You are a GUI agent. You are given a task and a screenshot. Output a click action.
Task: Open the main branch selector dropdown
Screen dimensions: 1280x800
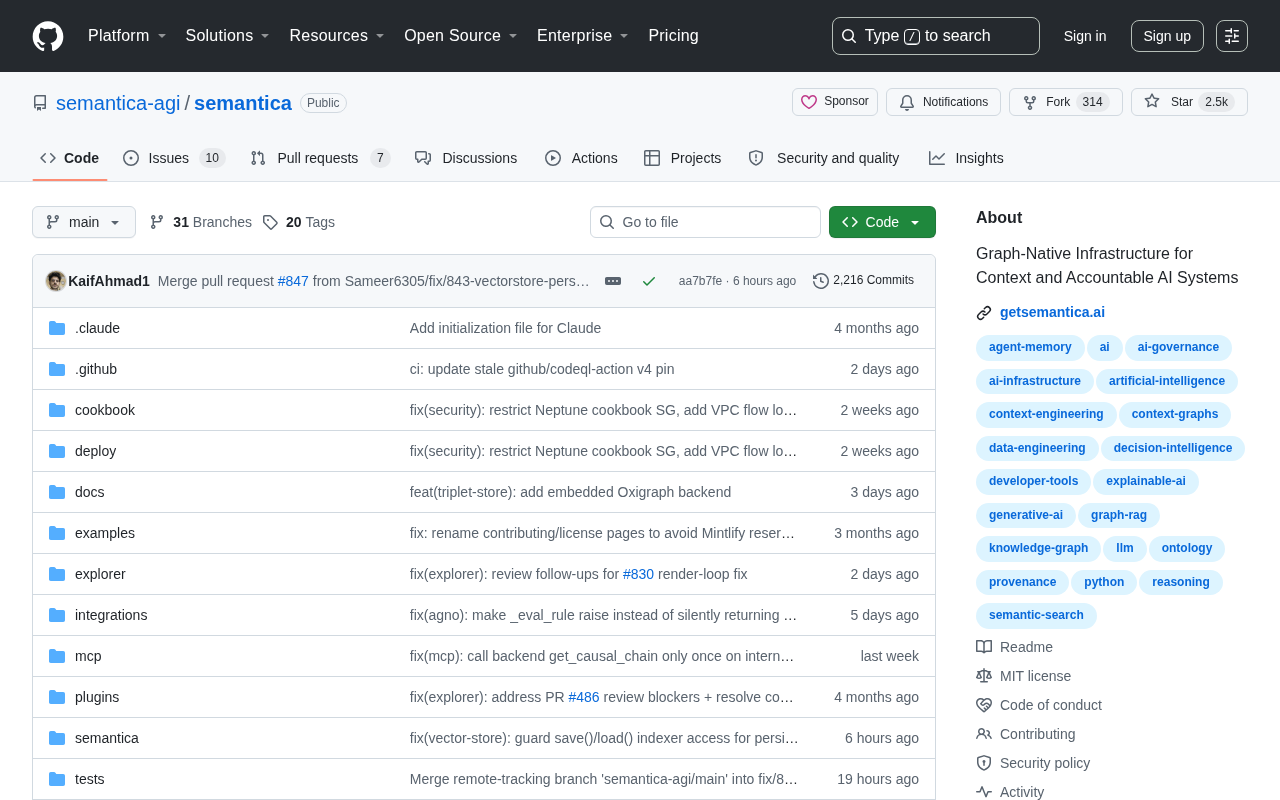pyautogui.click(x=84, y=222)
